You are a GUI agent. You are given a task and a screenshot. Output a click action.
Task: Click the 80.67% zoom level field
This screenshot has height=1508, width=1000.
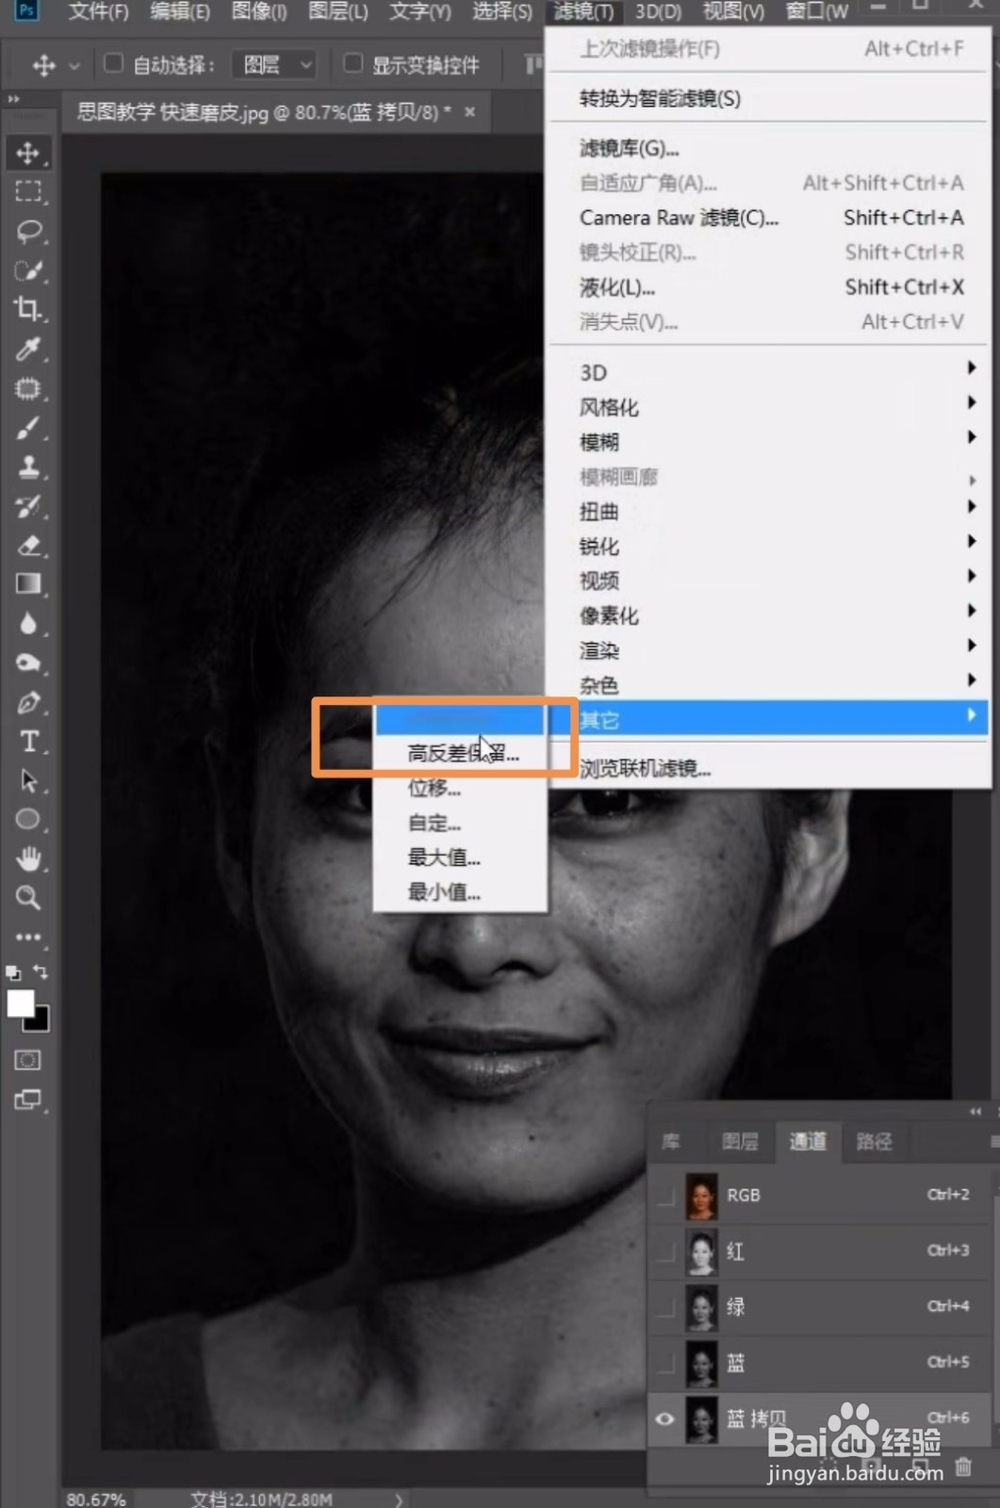point(96,1498)
